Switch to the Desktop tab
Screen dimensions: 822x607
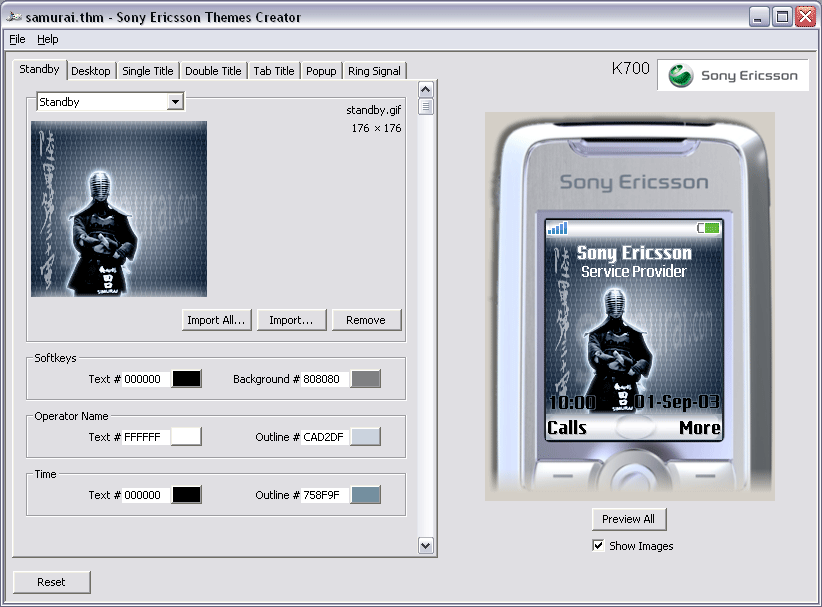[x=91, y=71]
